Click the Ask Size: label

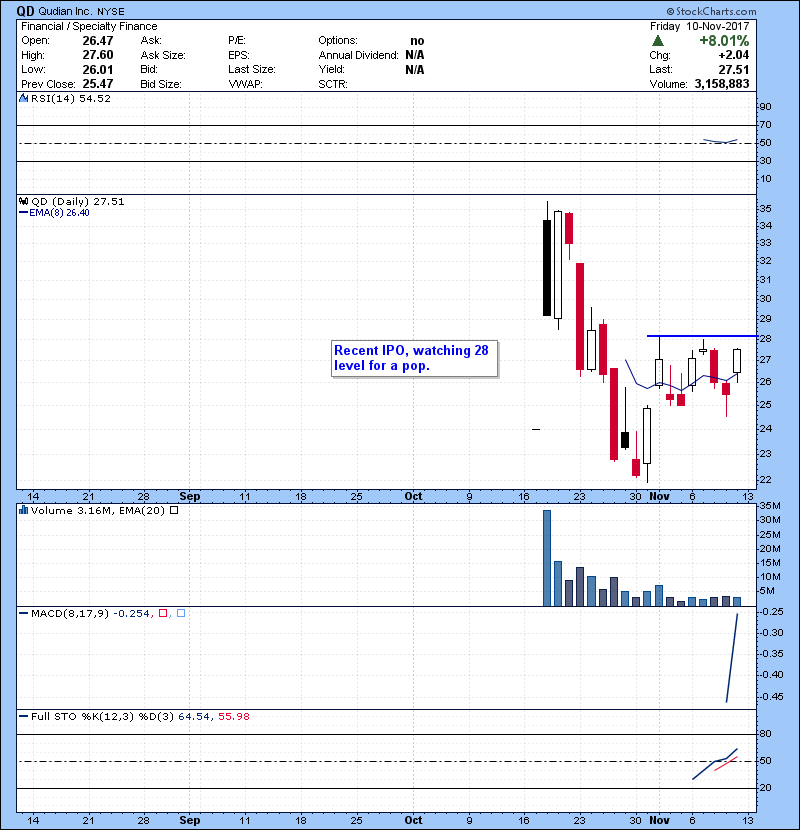pyautogui.click(x=163, y=55)
